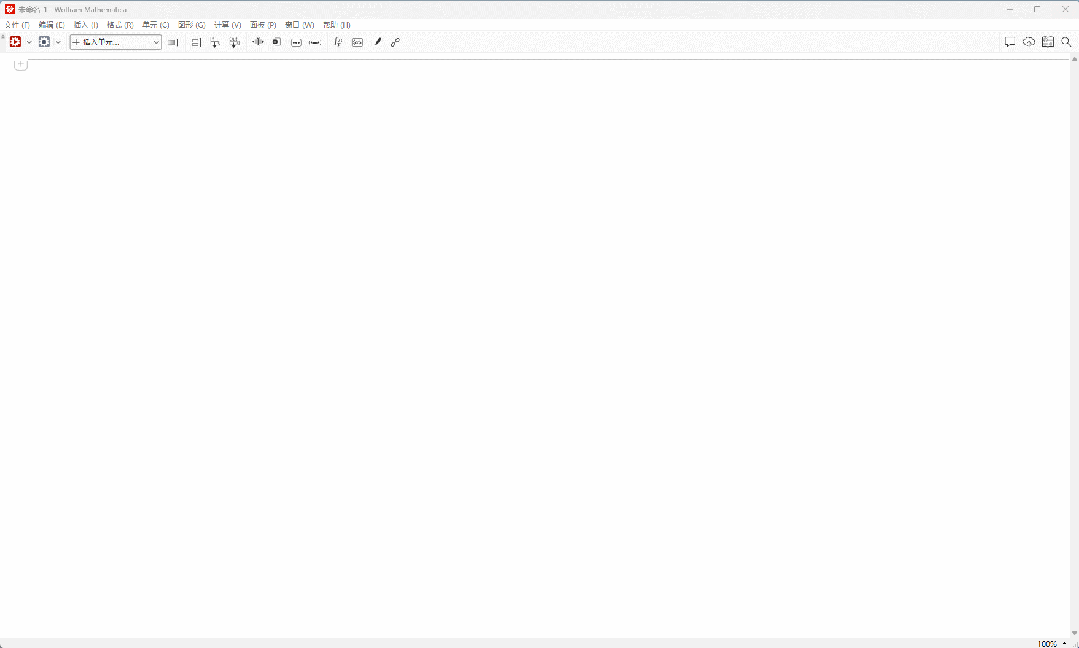
Task: Click the horizontal dash line icon
Action: (x=314, y=43)
